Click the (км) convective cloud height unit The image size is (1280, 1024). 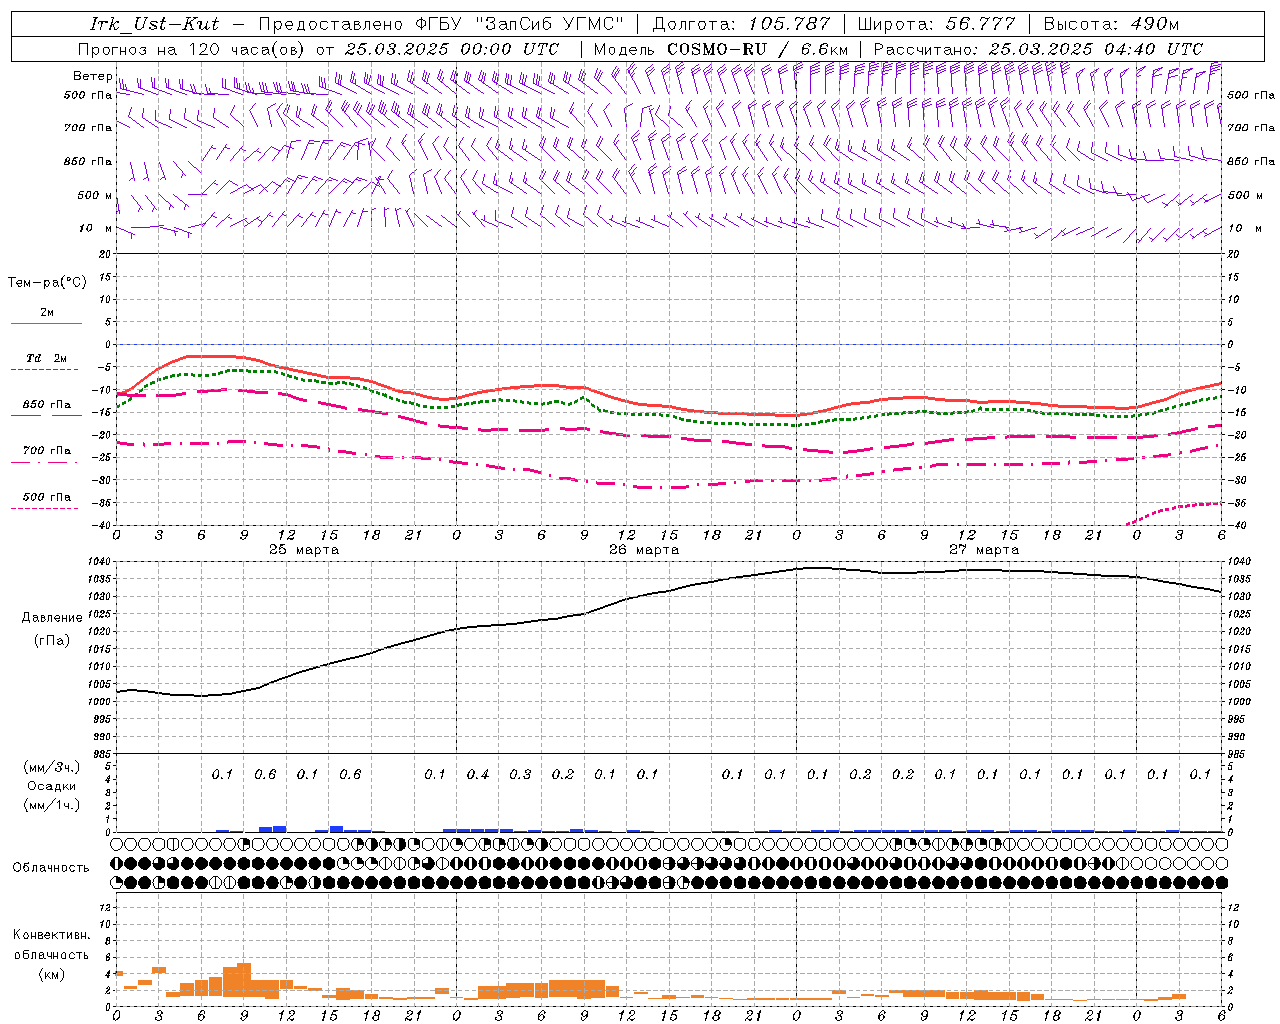coord(52,974)
